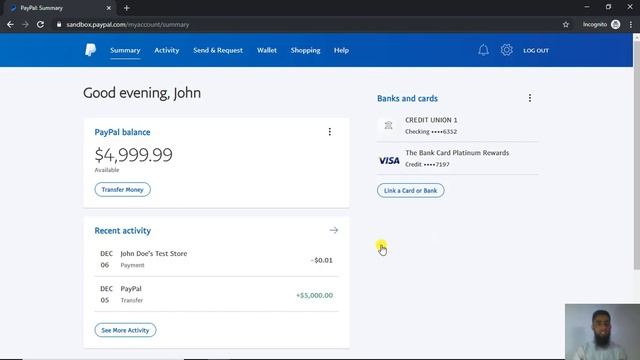Click the Transfer Money button
640x360 pixels.
click(x=122, y=189)
